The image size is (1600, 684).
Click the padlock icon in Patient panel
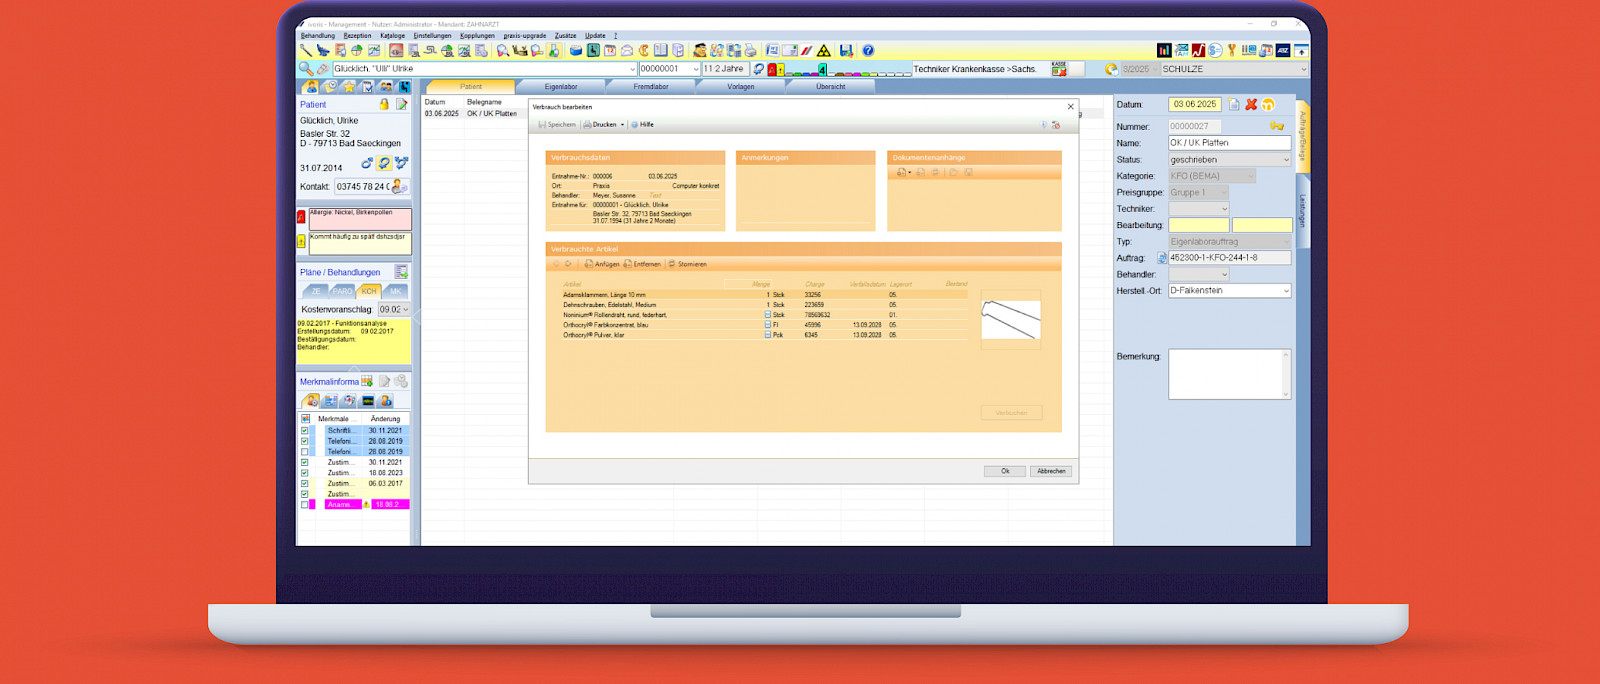[x=384, y=104]
